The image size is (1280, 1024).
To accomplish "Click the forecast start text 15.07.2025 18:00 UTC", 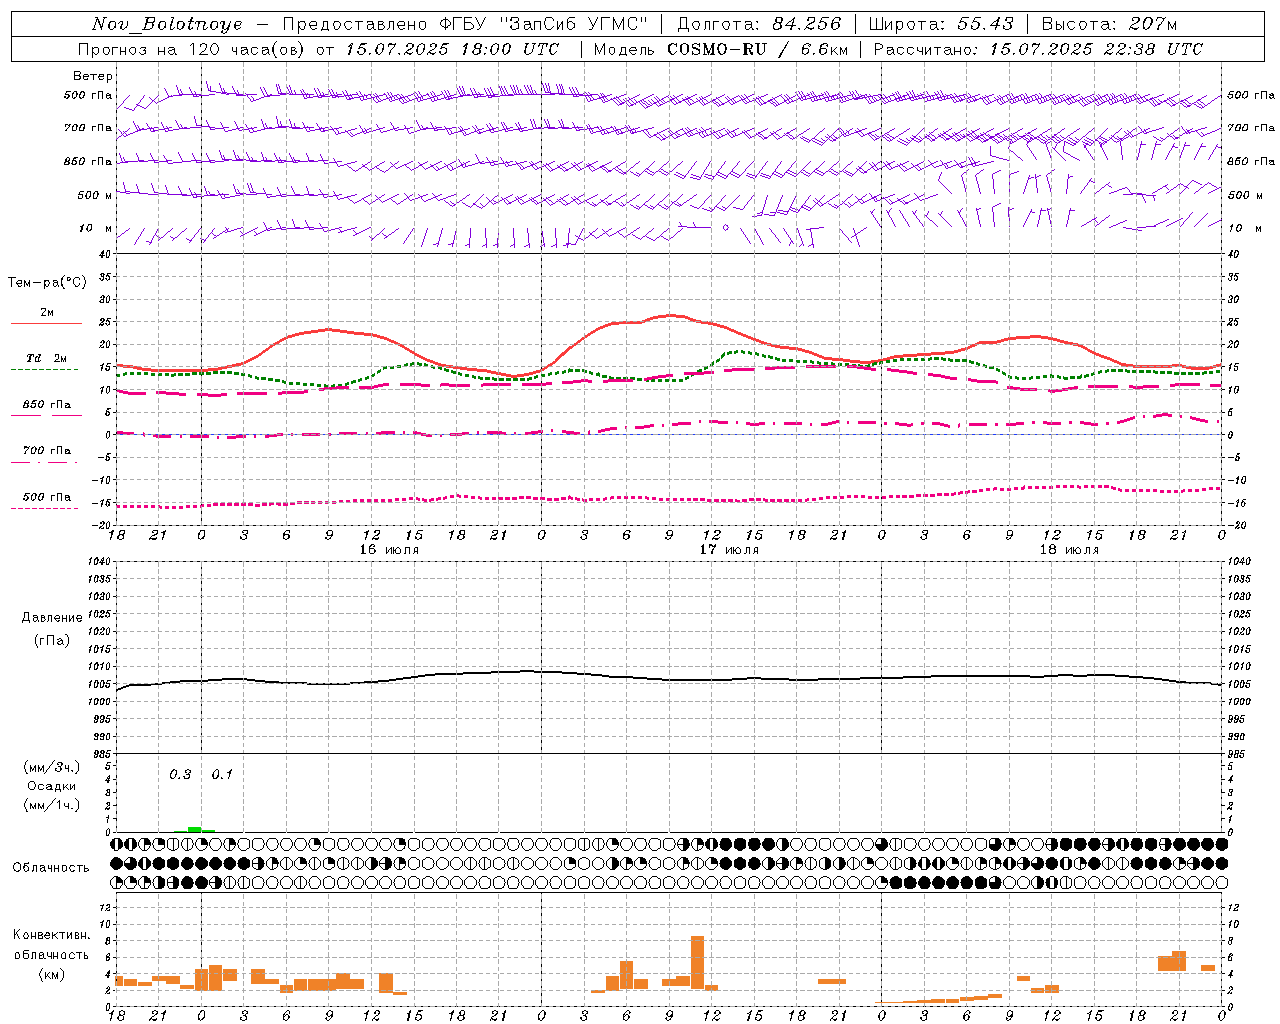I will 453,49.
